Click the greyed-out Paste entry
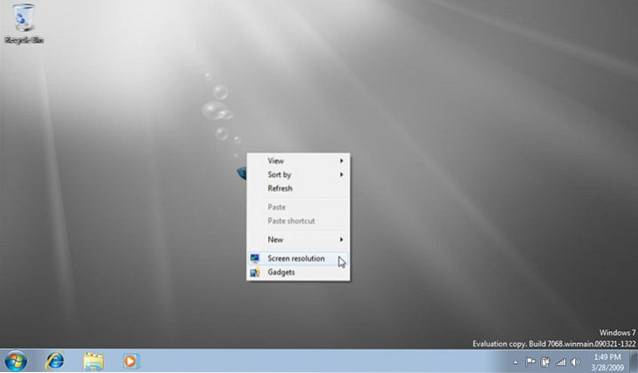Screen dimensions: 638x373 [x=298, y=207]
